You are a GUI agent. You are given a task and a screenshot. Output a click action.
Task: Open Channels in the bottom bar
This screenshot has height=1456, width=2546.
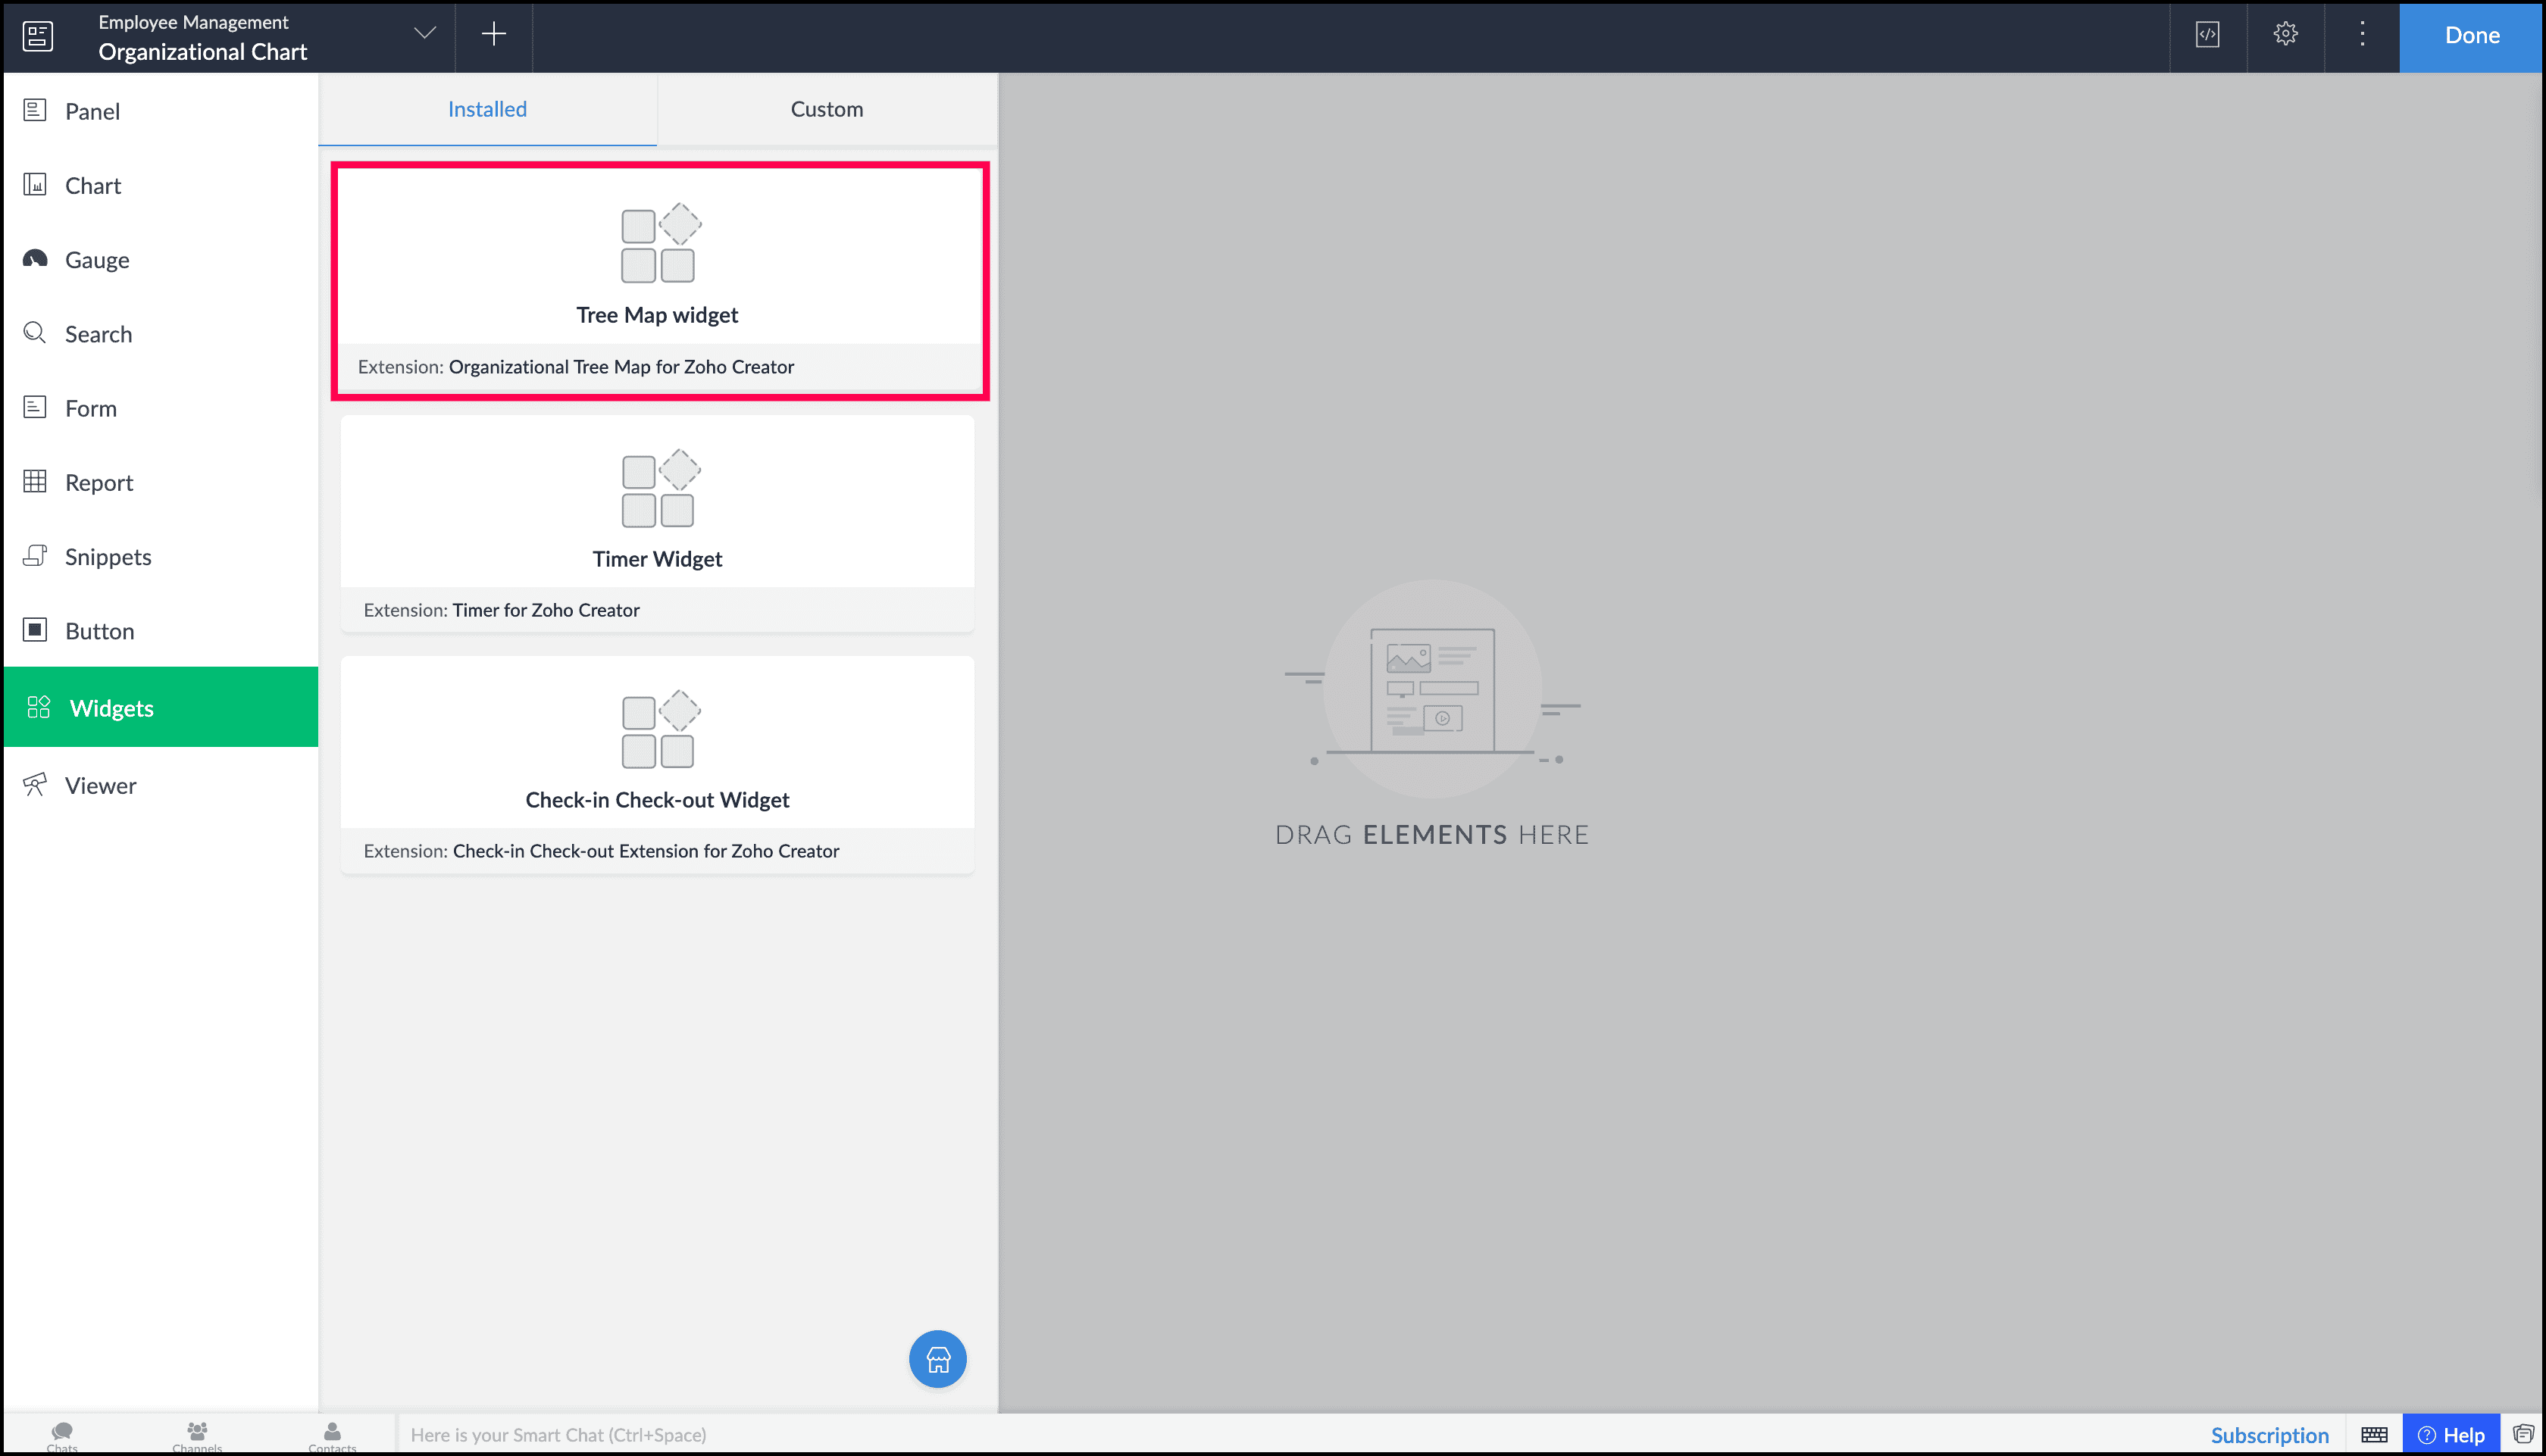[197, 1435]
